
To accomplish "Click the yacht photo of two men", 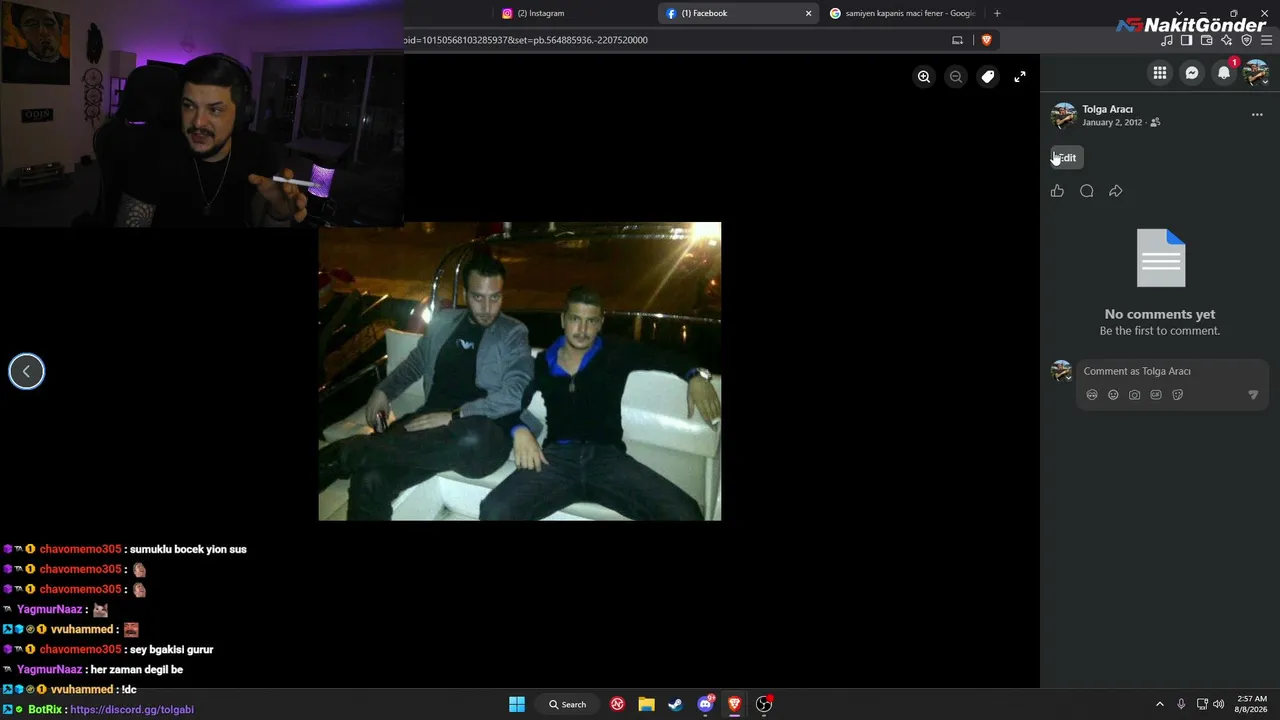I will pyautogui.click(x=520, y=371).
